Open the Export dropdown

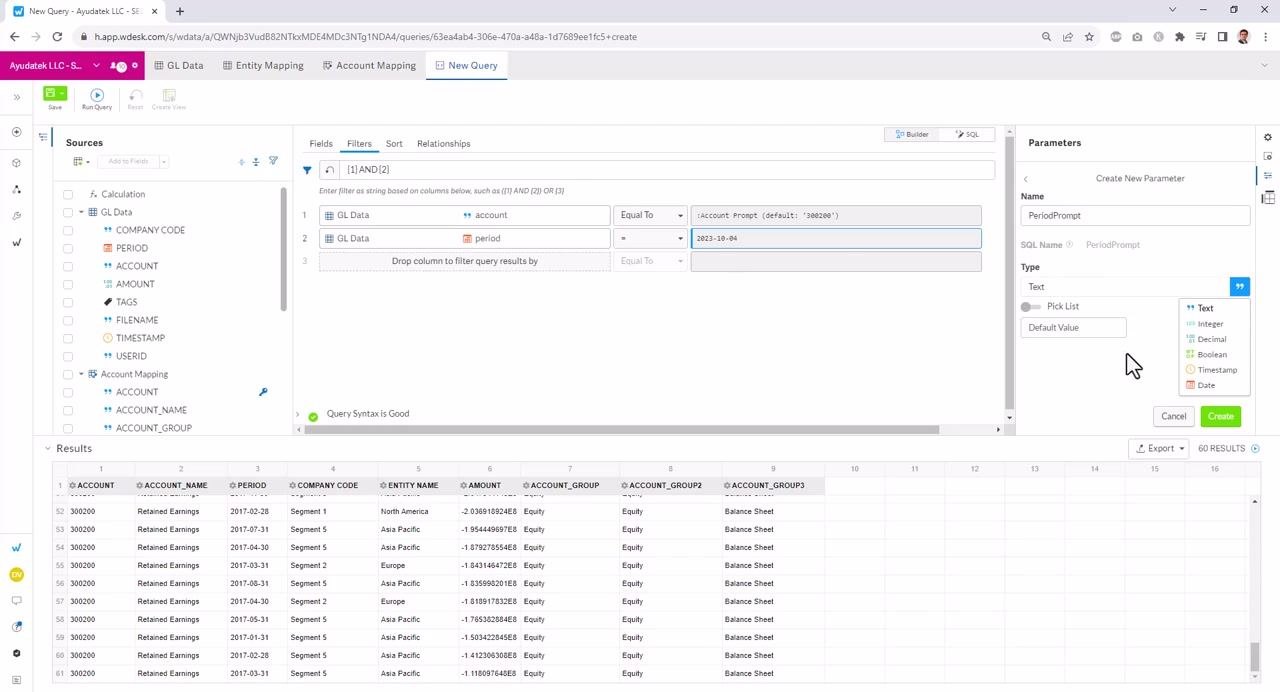point(1158,449)
